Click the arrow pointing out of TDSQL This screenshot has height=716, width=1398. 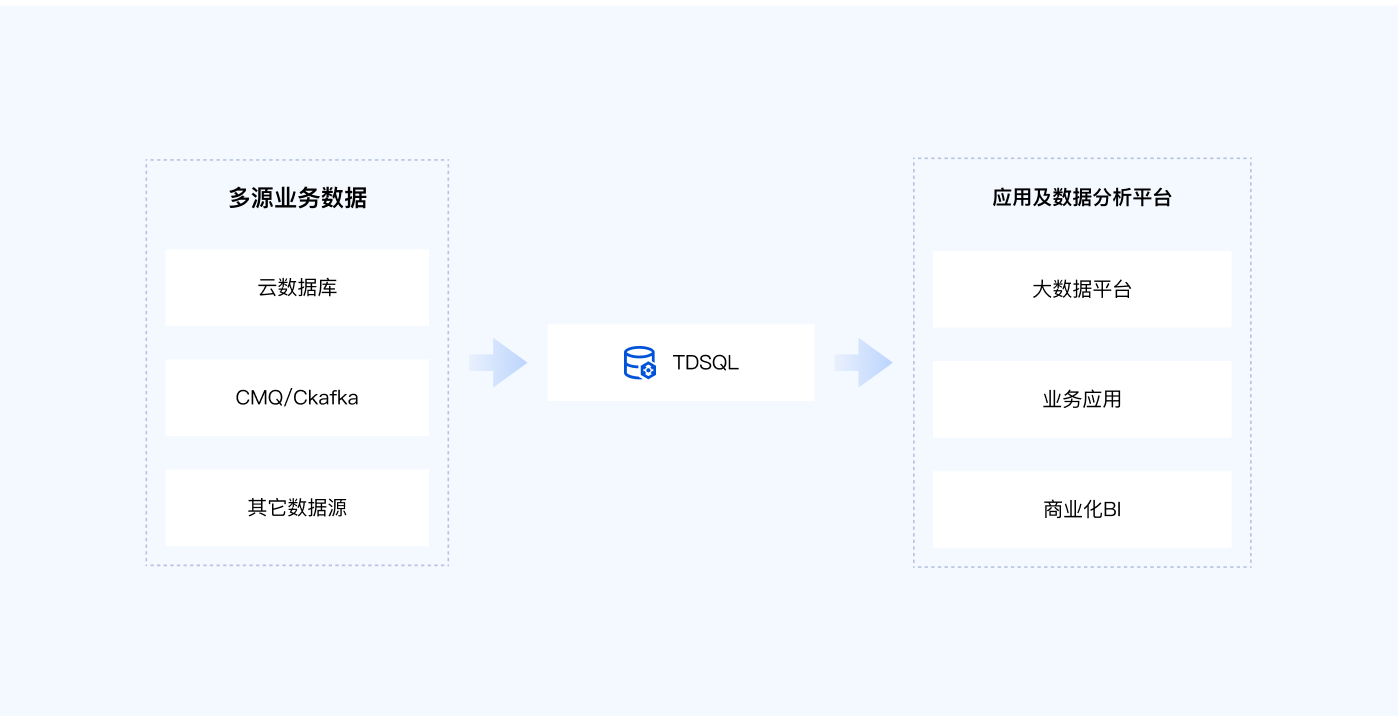[x=863, y=363]
